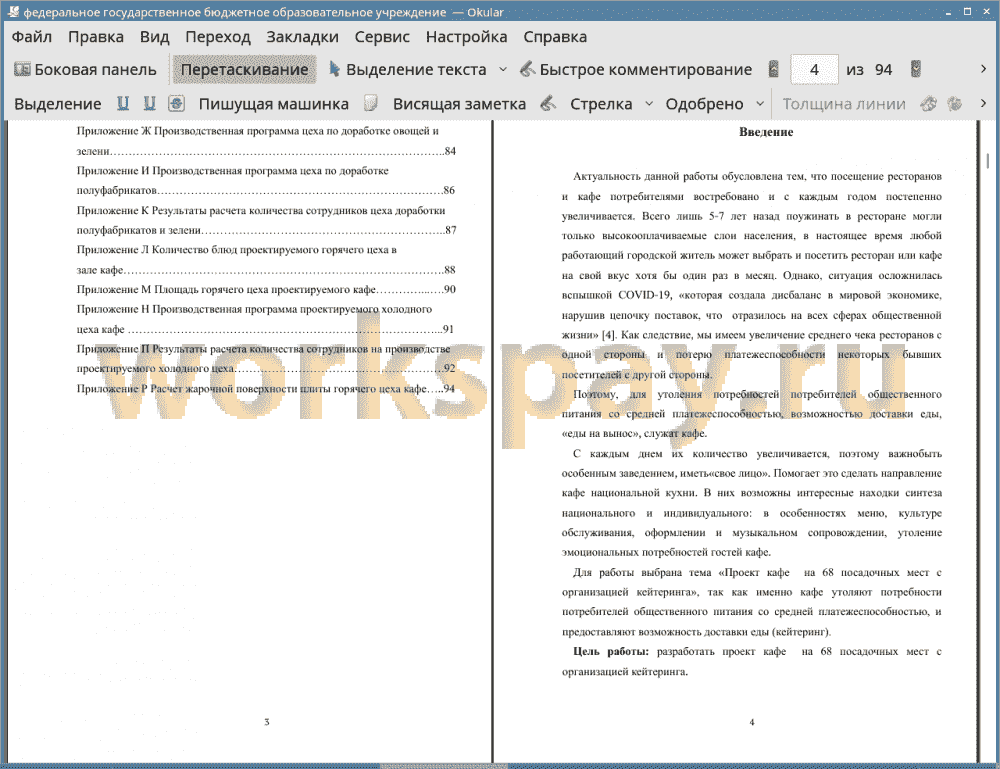Select the Висящая заметка pop-up note tool
The width and height of the screenshot is (1000, 769).
[x=459, y=104]
